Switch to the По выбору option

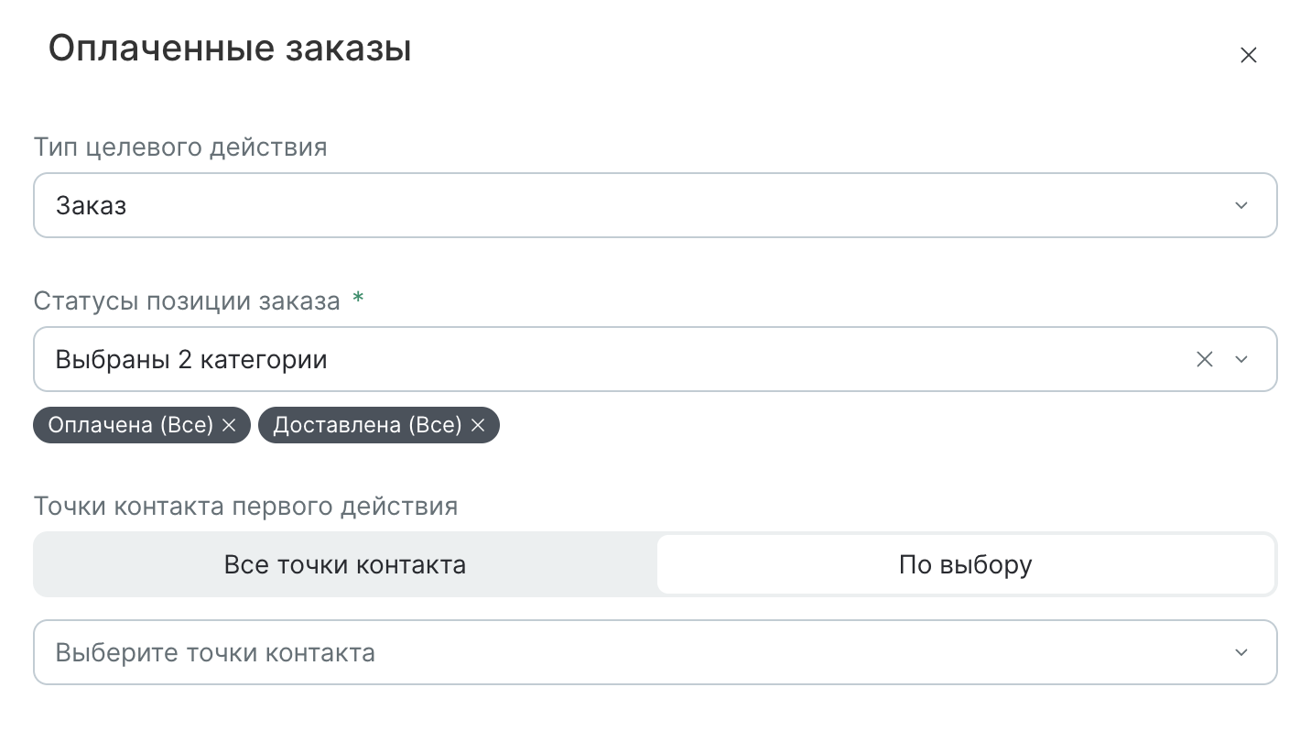click(965, 564)
